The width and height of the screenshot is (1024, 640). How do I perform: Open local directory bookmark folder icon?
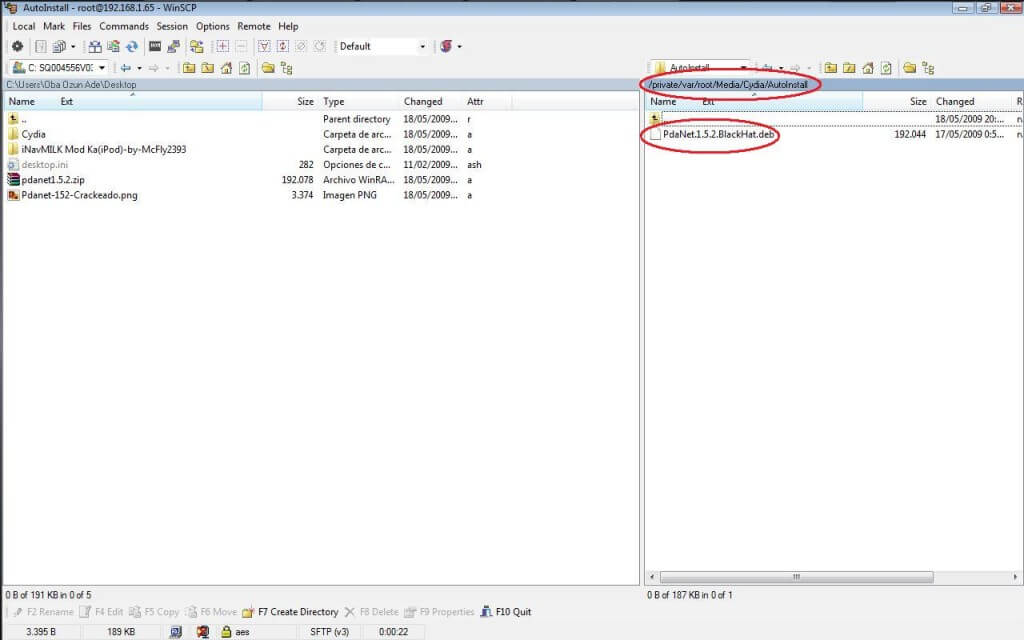268,68
